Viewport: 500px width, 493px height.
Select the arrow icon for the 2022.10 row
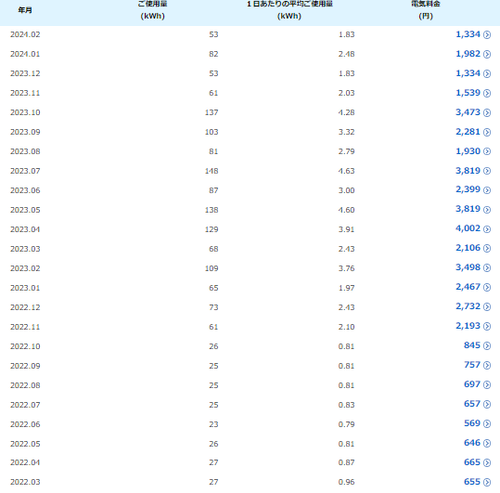[x=487, y=346]
